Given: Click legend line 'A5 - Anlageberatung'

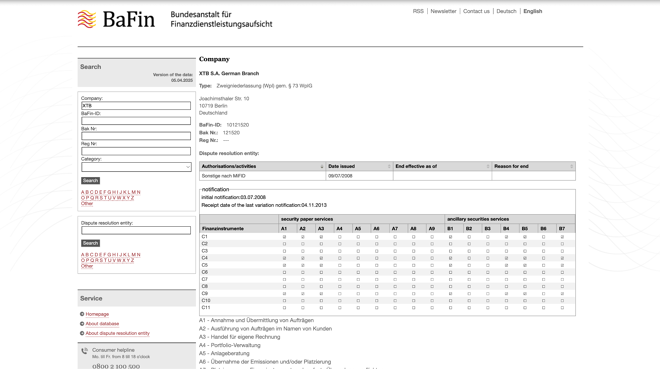Looking at the screenshot, I should click(x=224, y=353).
